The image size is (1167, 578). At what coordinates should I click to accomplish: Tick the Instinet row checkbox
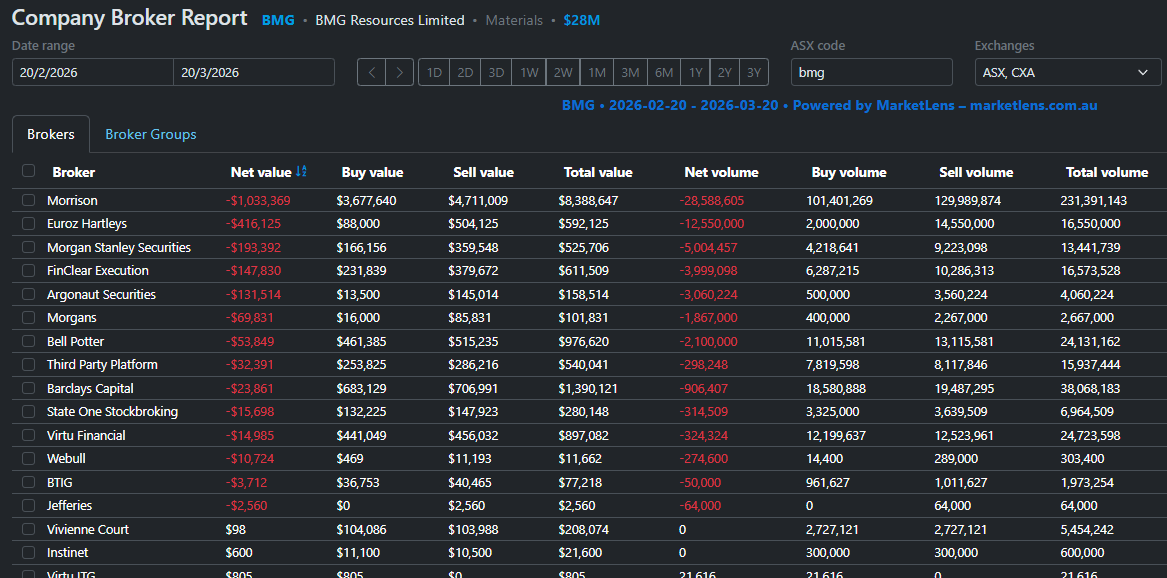coord(28,553)
